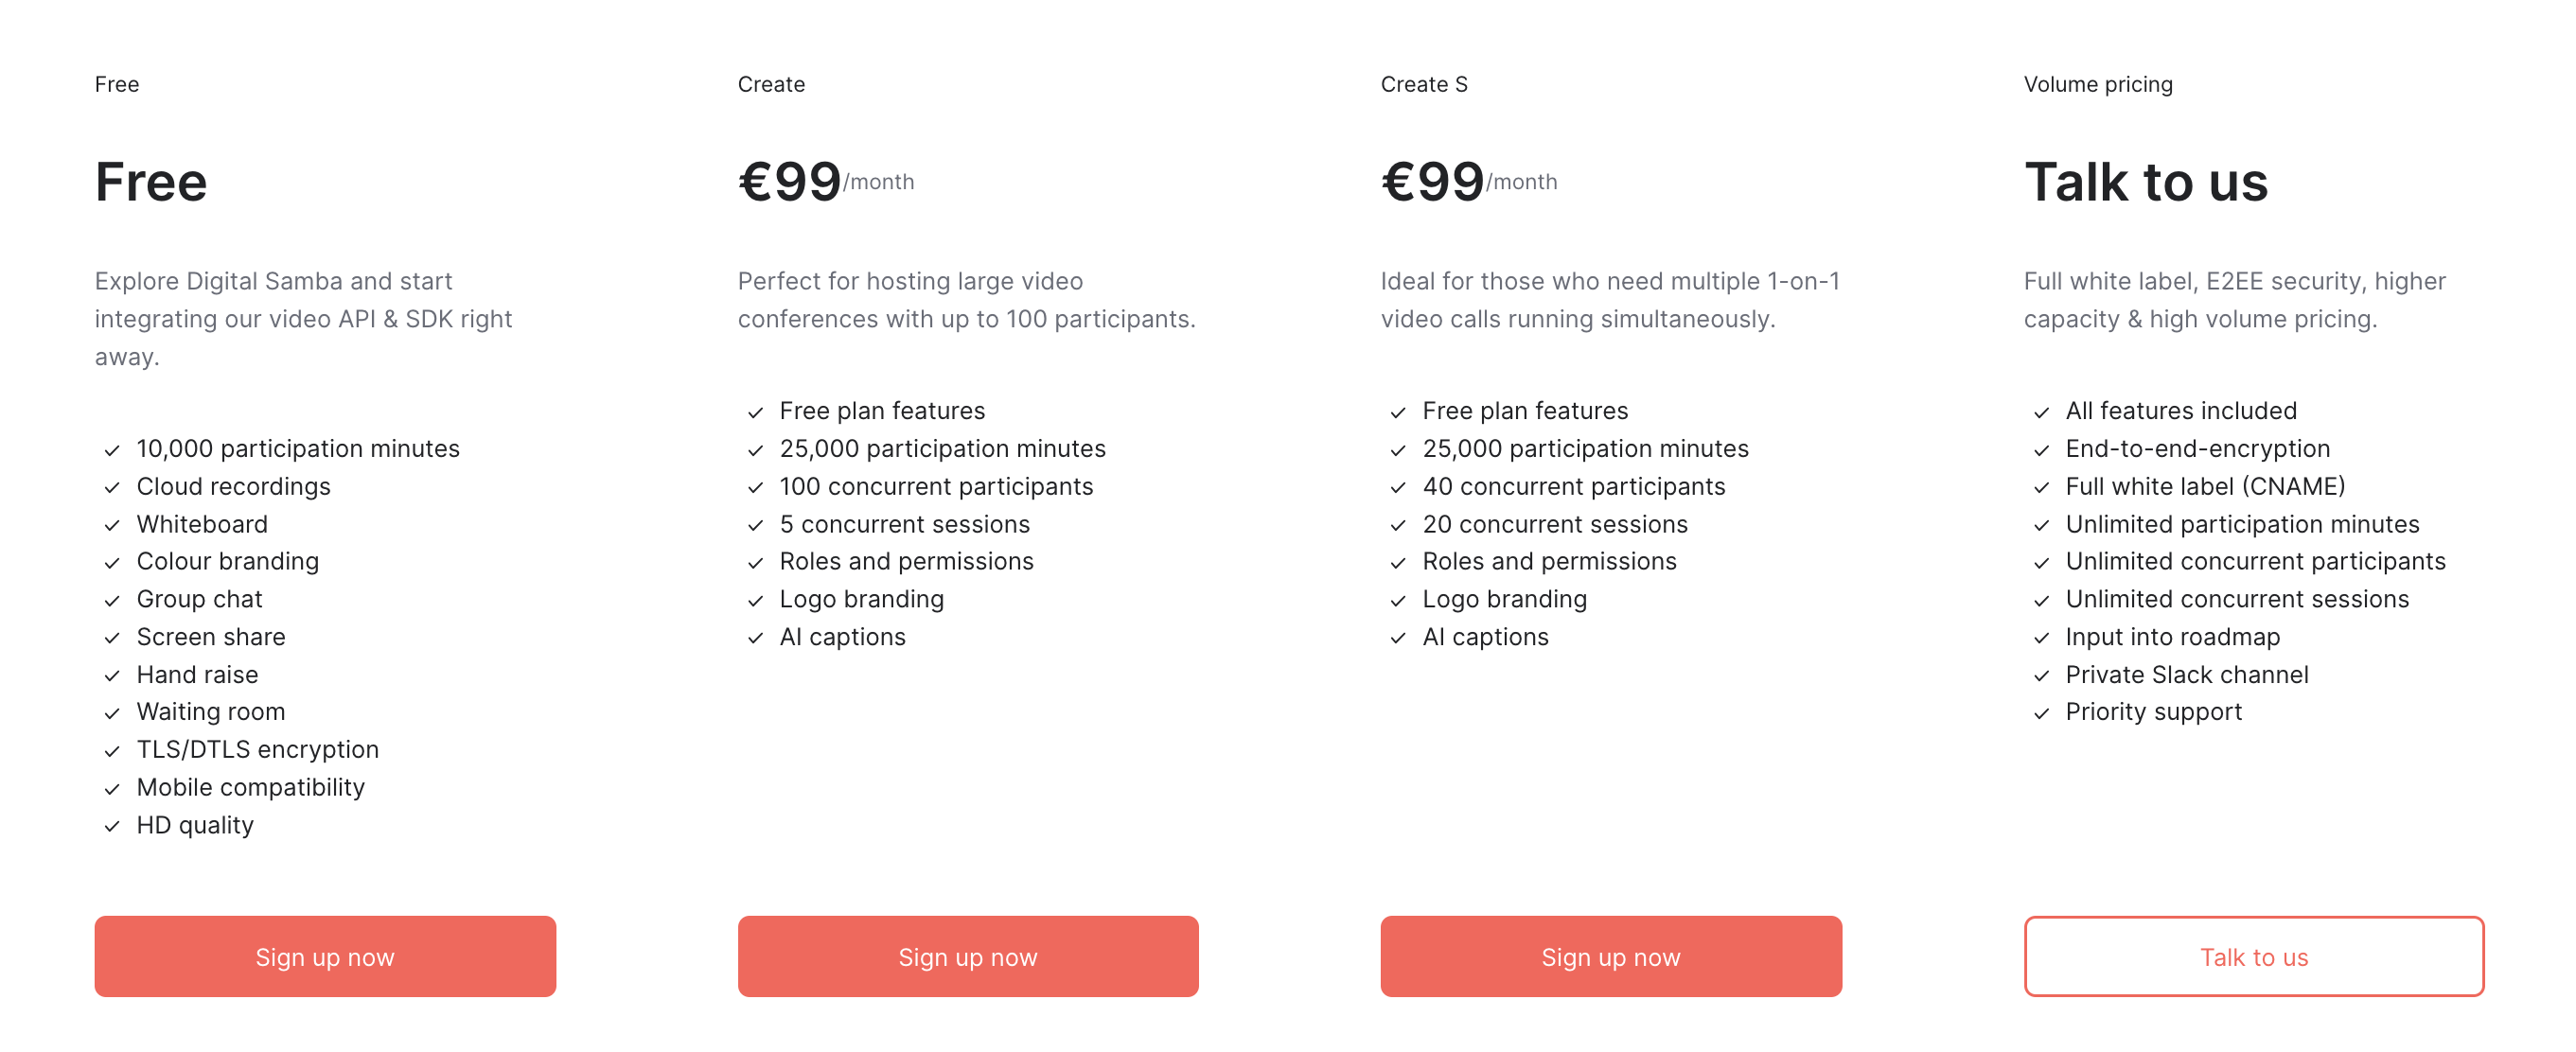Click the checkmark beside End-to-end-encryption
The height and width of the screenshot is (1052, 2576).
click(x=2042, y=450)
